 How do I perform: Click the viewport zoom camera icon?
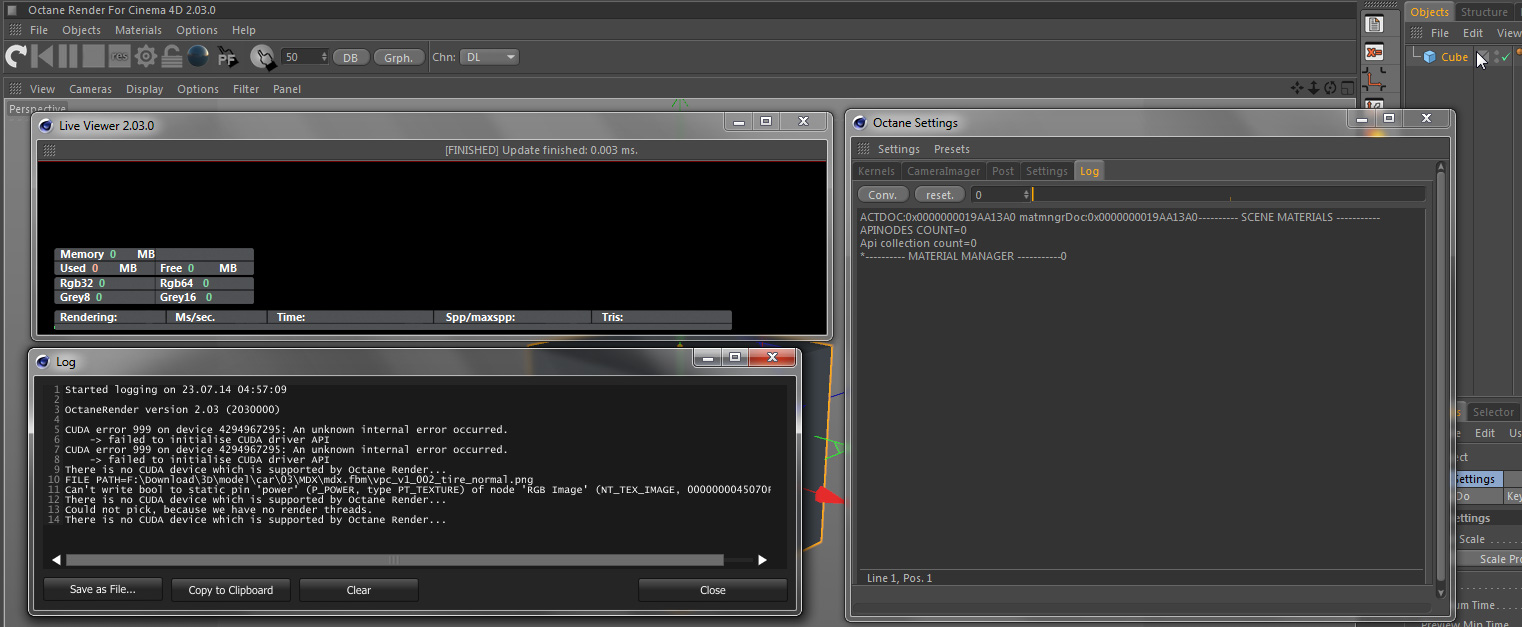click(1314, 88)
